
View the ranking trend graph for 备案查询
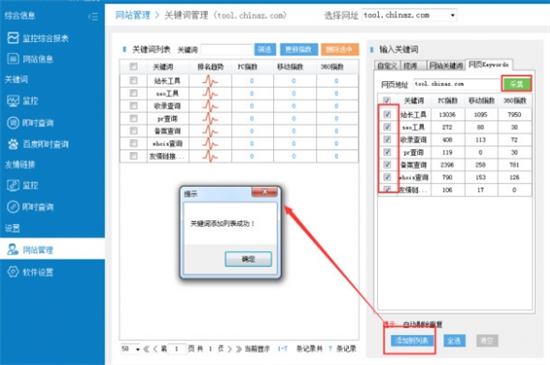(210, 131)
